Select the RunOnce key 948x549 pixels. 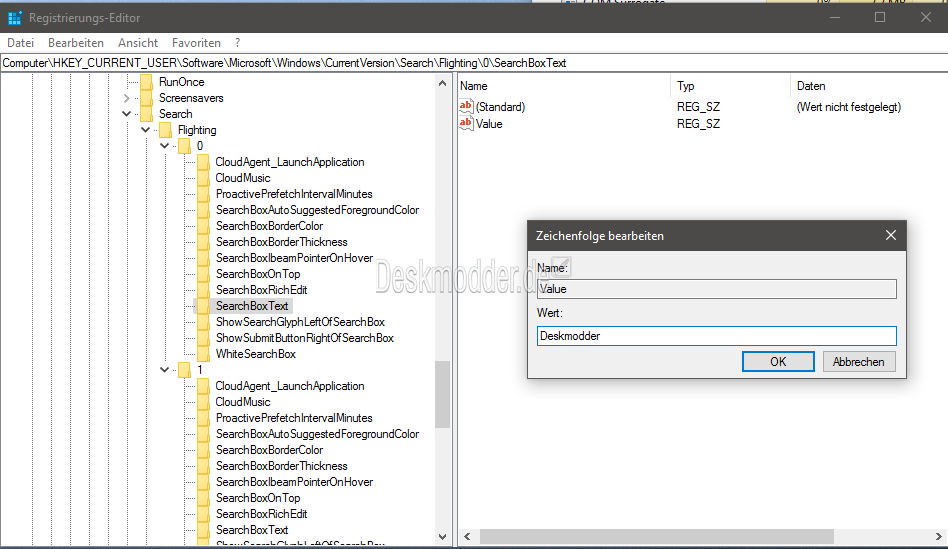(181, 82)
